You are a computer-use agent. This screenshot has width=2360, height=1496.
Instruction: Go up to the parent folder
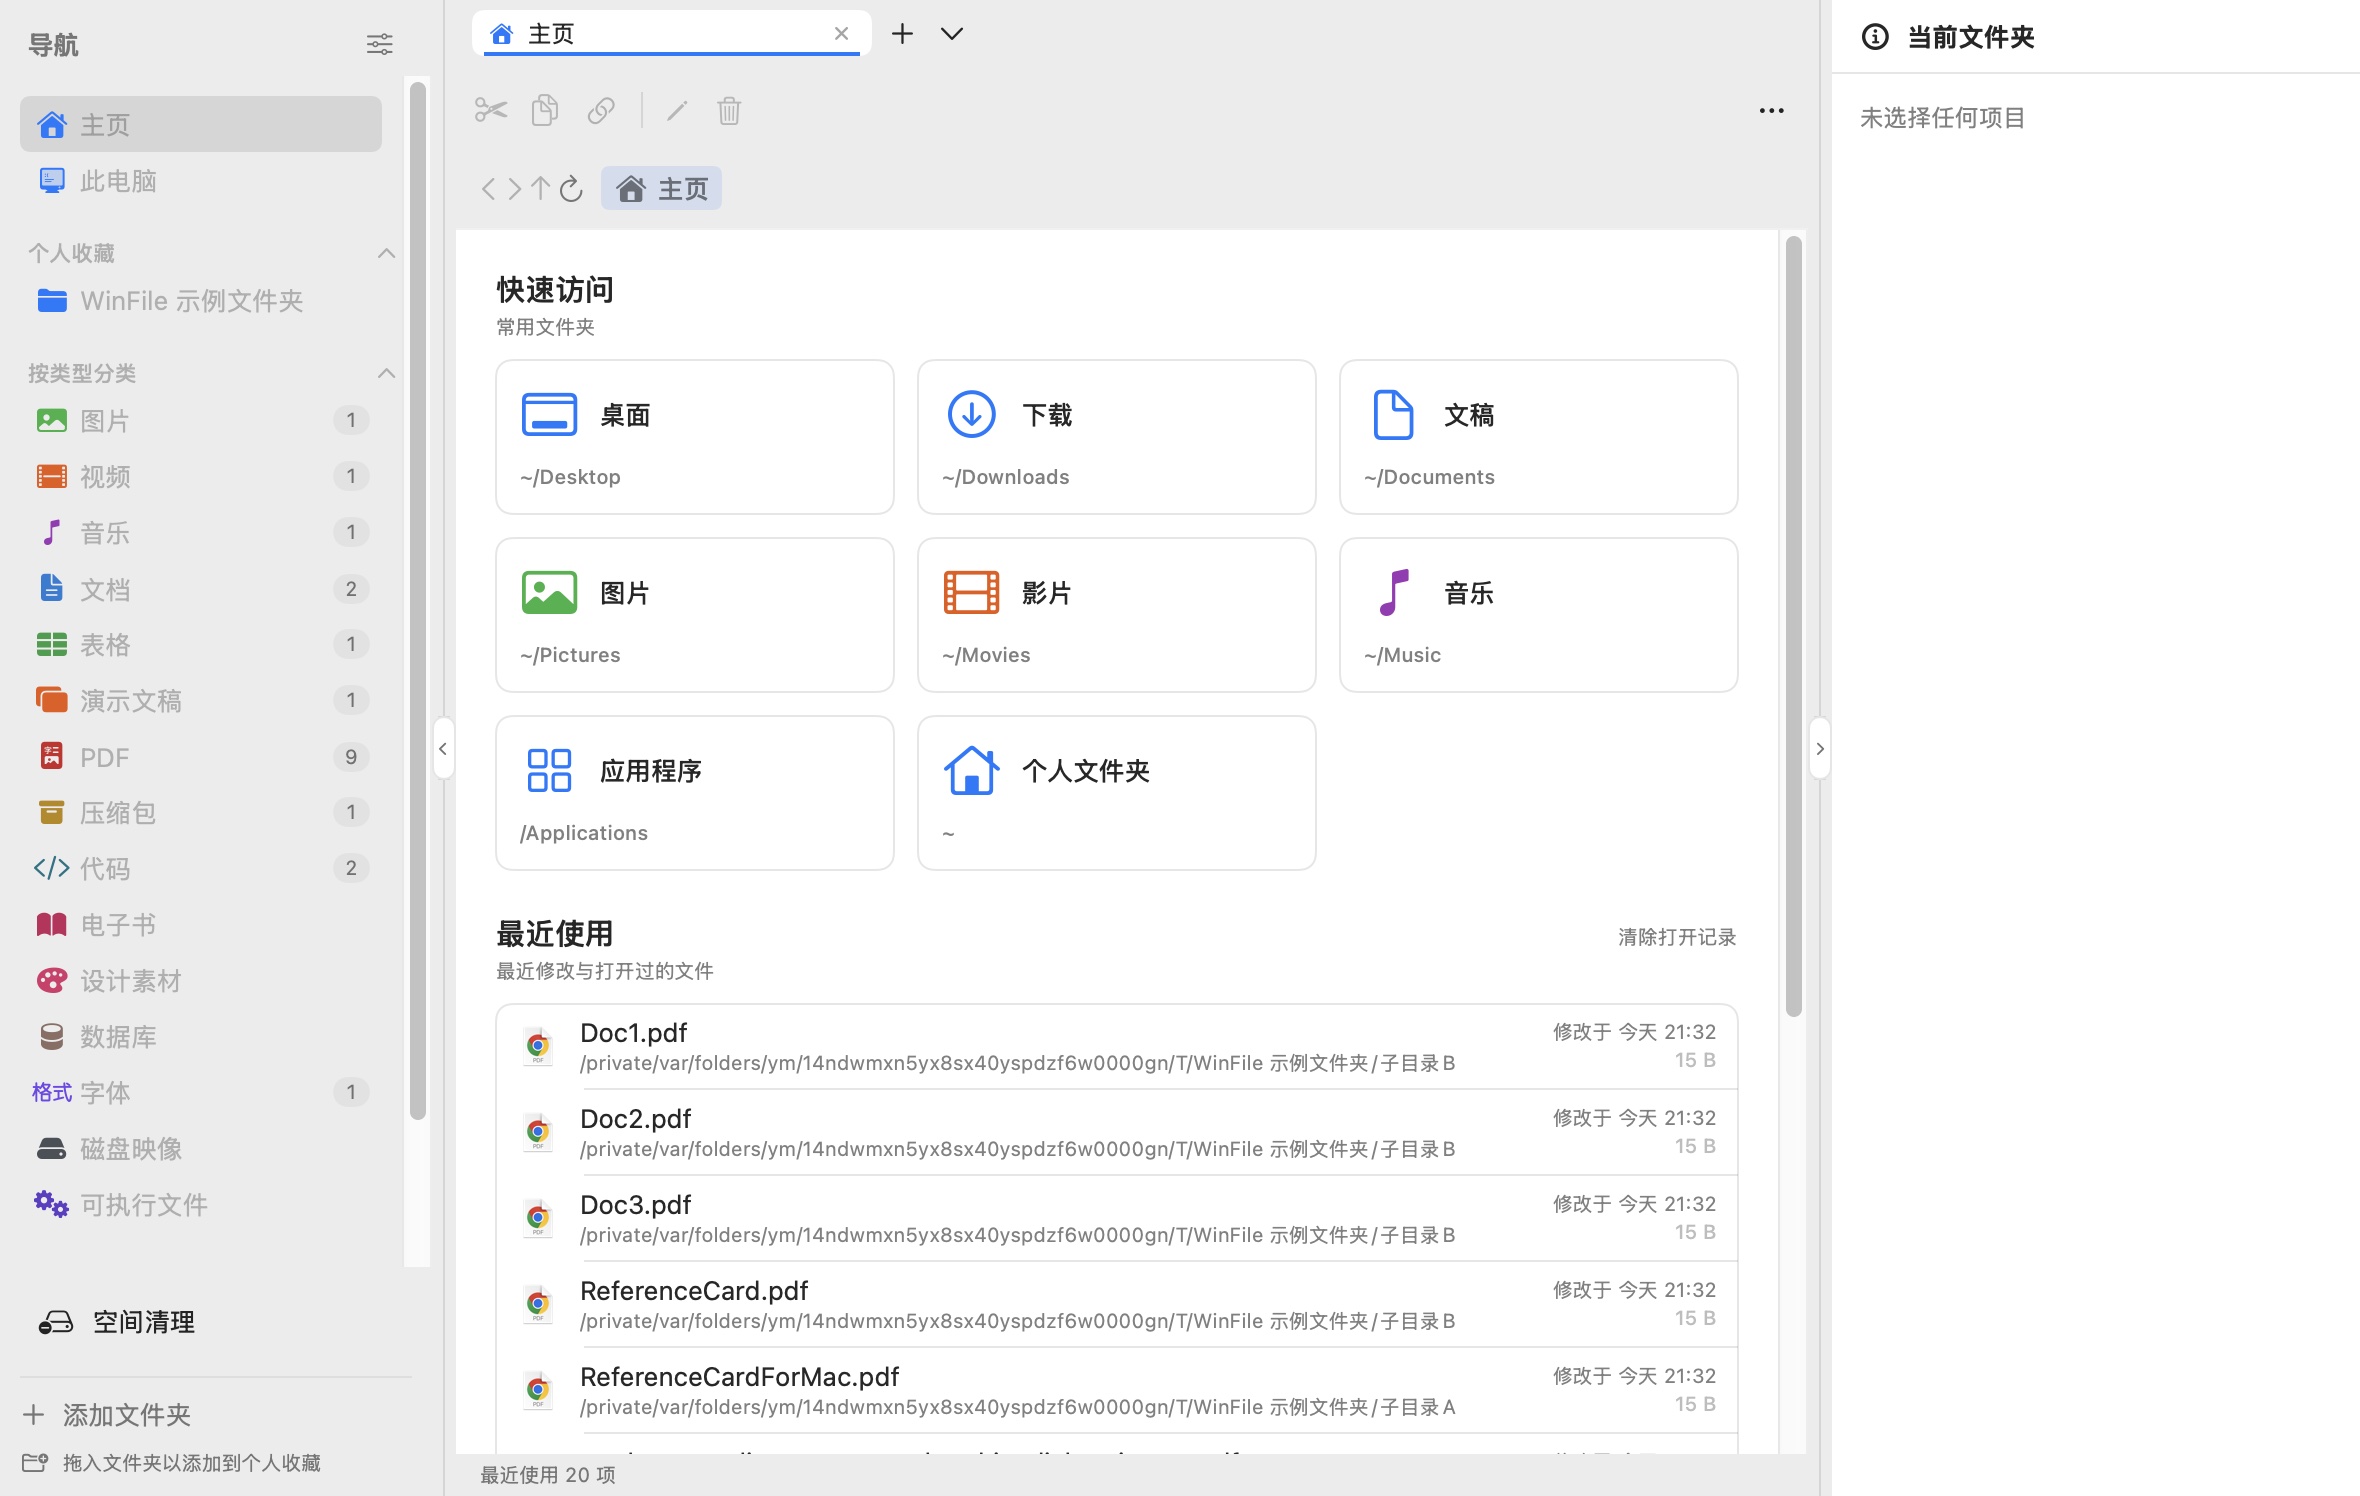541,189
